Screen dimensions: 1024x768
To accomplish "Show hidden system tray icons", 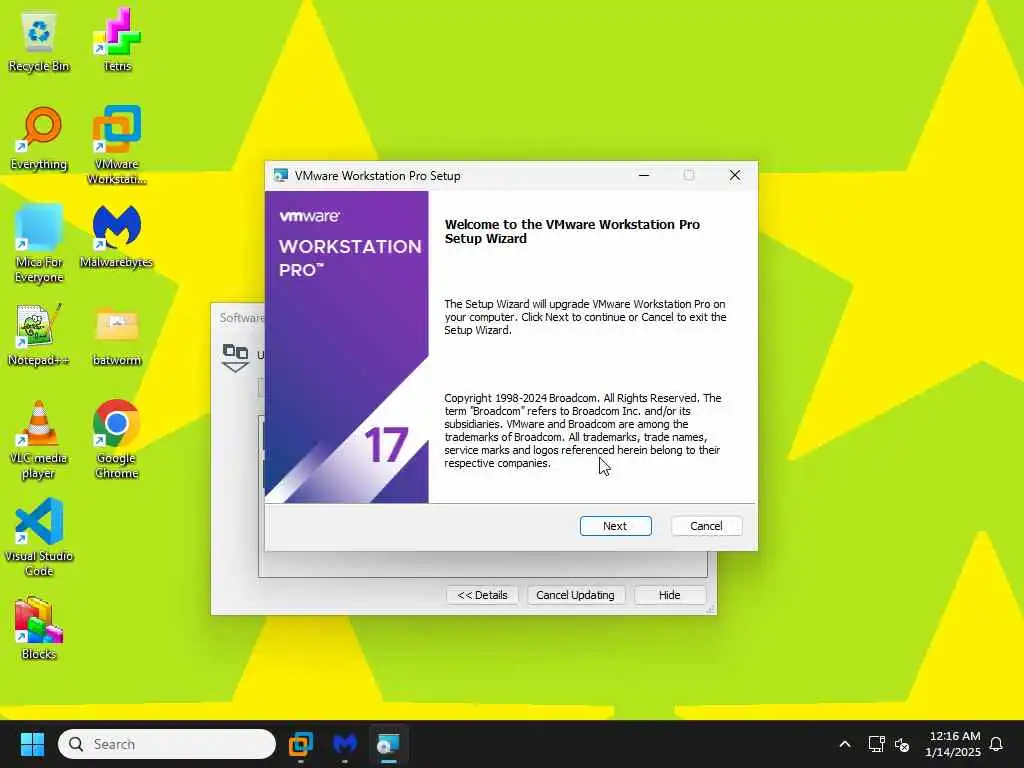I will (x=844, y=744).
